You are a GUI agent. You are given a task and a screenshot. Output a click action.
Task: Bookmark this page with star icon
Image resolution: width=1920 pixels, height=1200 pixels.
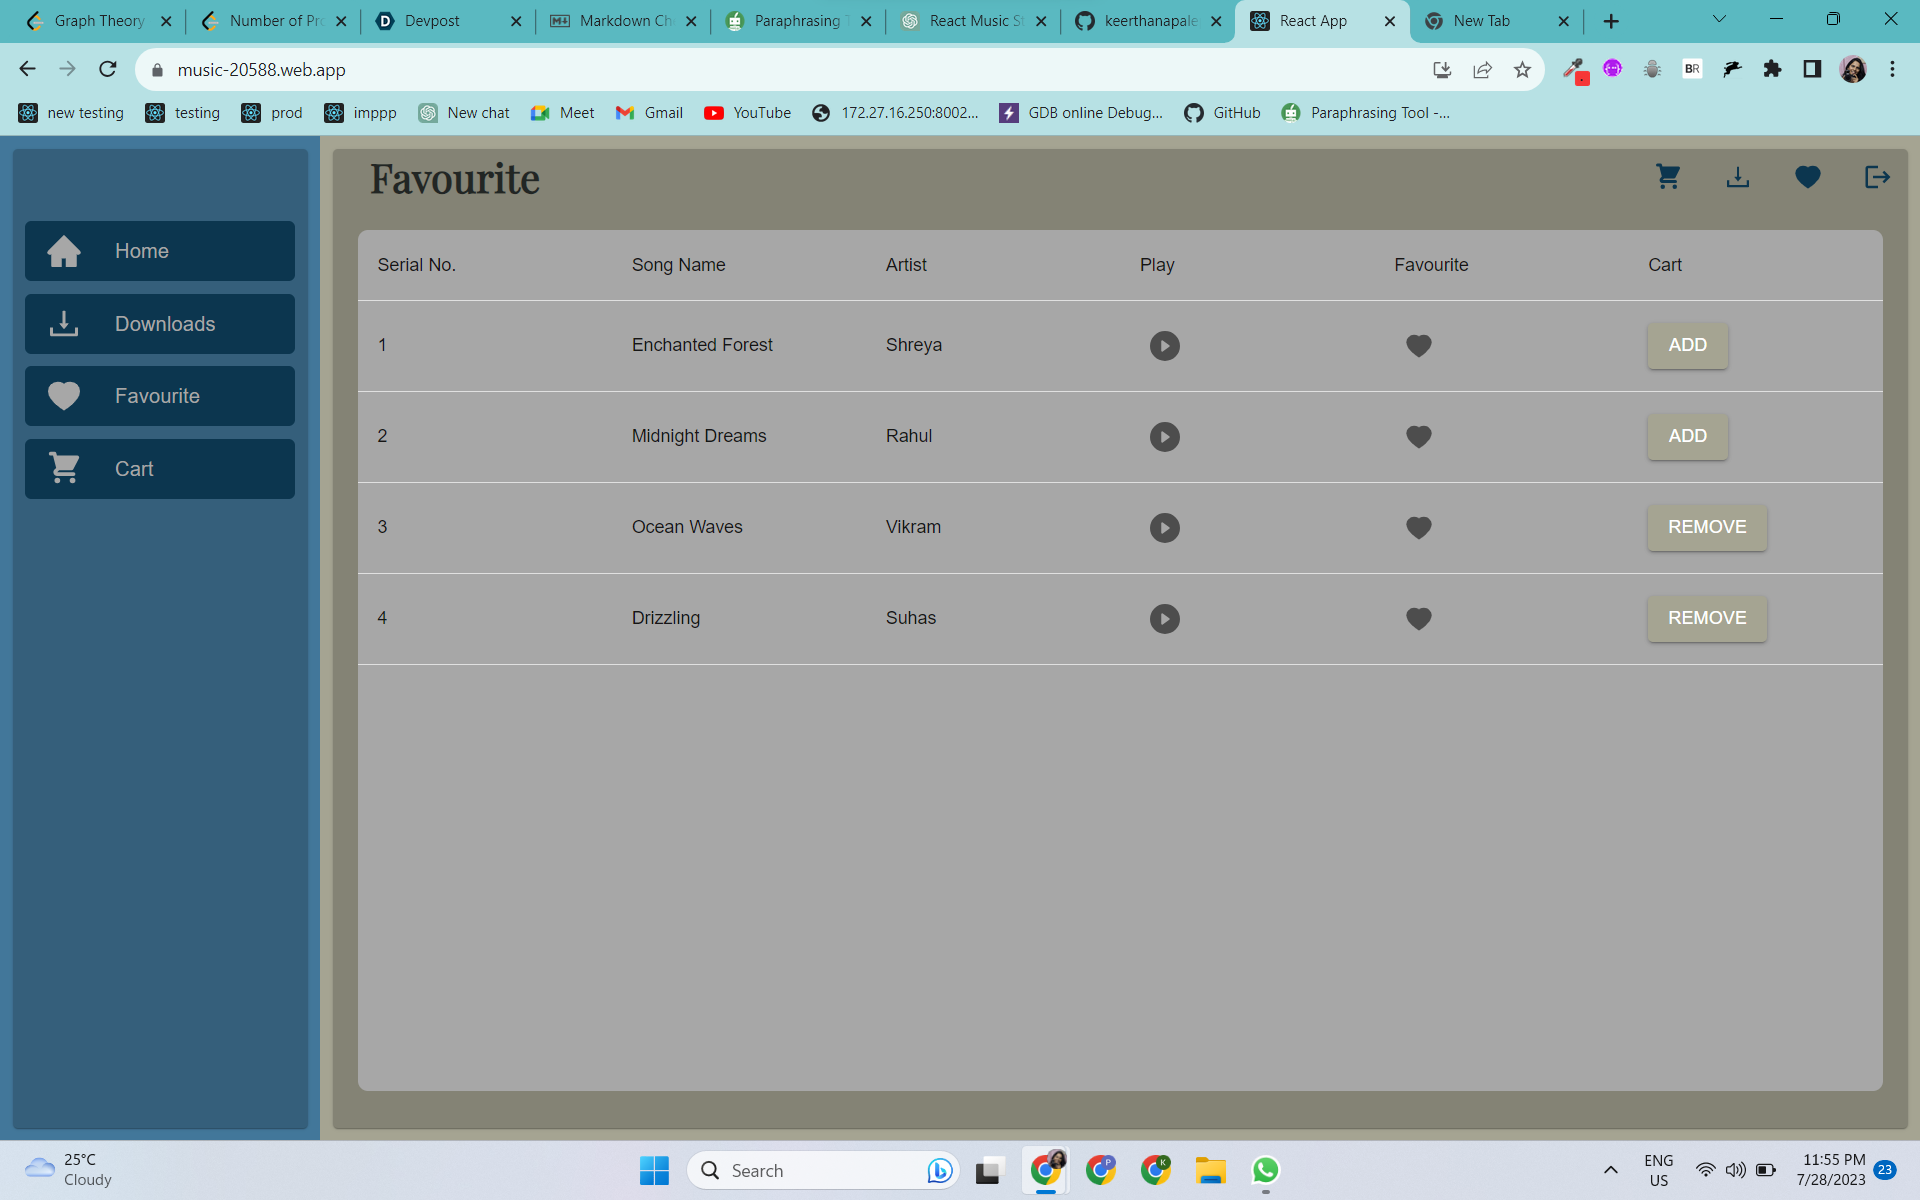(1522, 70)
